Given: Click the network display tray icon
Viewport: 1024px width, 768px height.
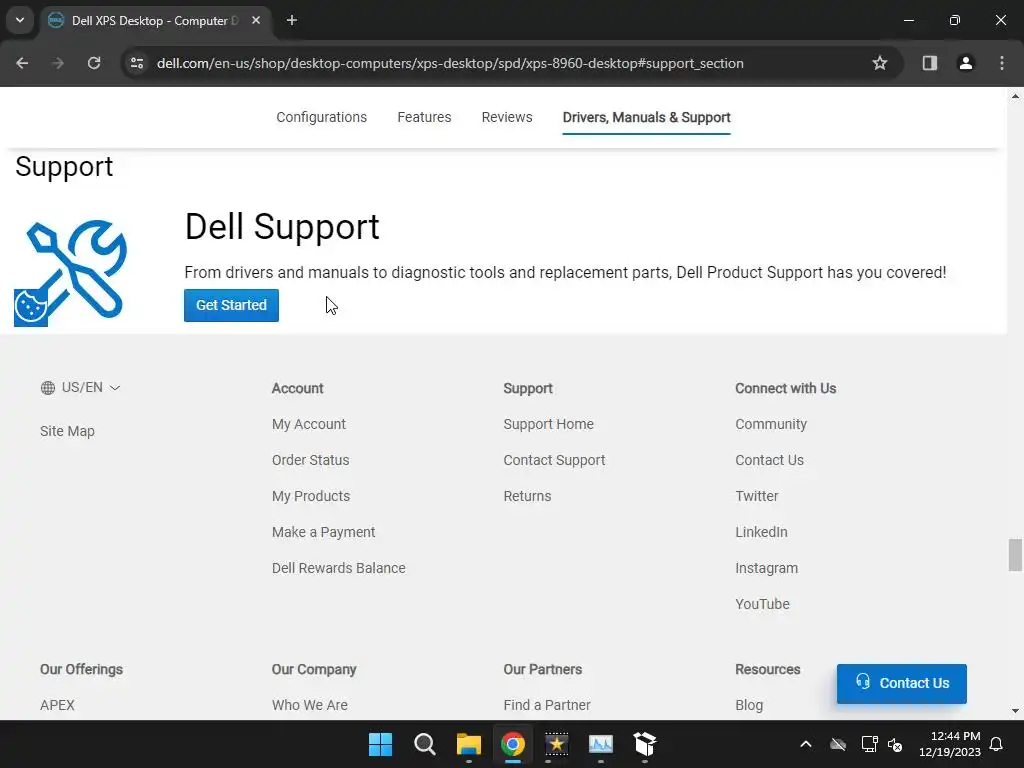Looking at the screenshot, I should [x=869, y=744].
